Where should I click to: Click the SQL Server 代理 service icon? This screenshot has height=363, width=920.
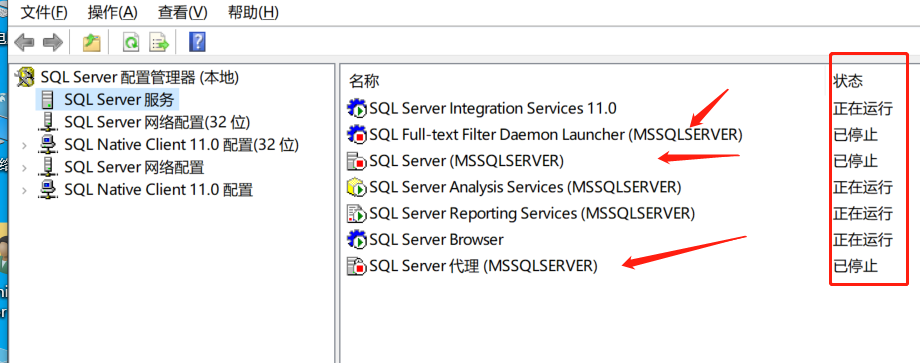pyautogui.click(x=357, y=266)
